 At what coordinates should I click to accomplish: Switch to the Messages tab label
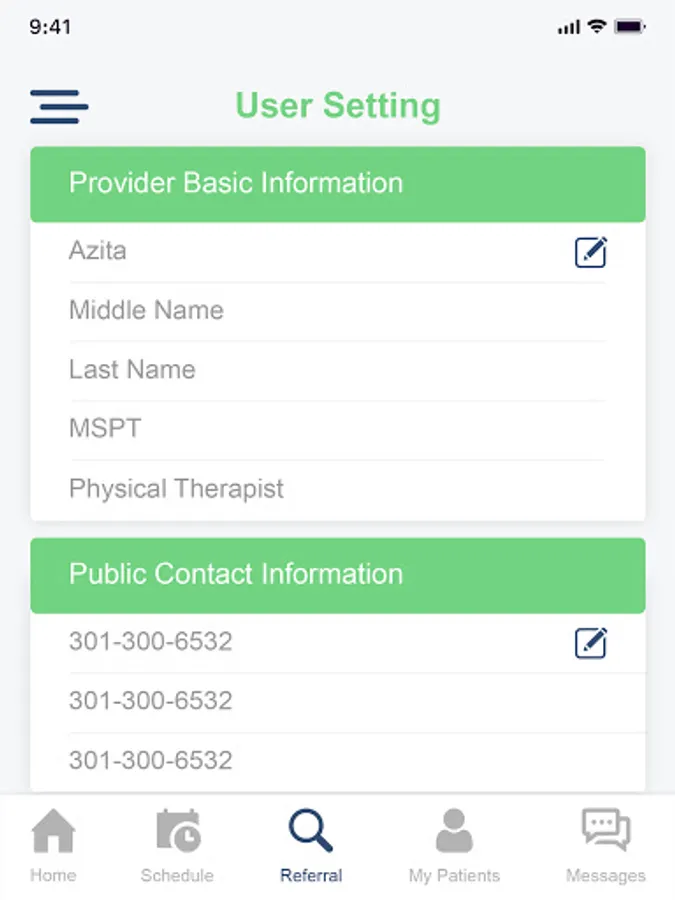tap(606, 875)
